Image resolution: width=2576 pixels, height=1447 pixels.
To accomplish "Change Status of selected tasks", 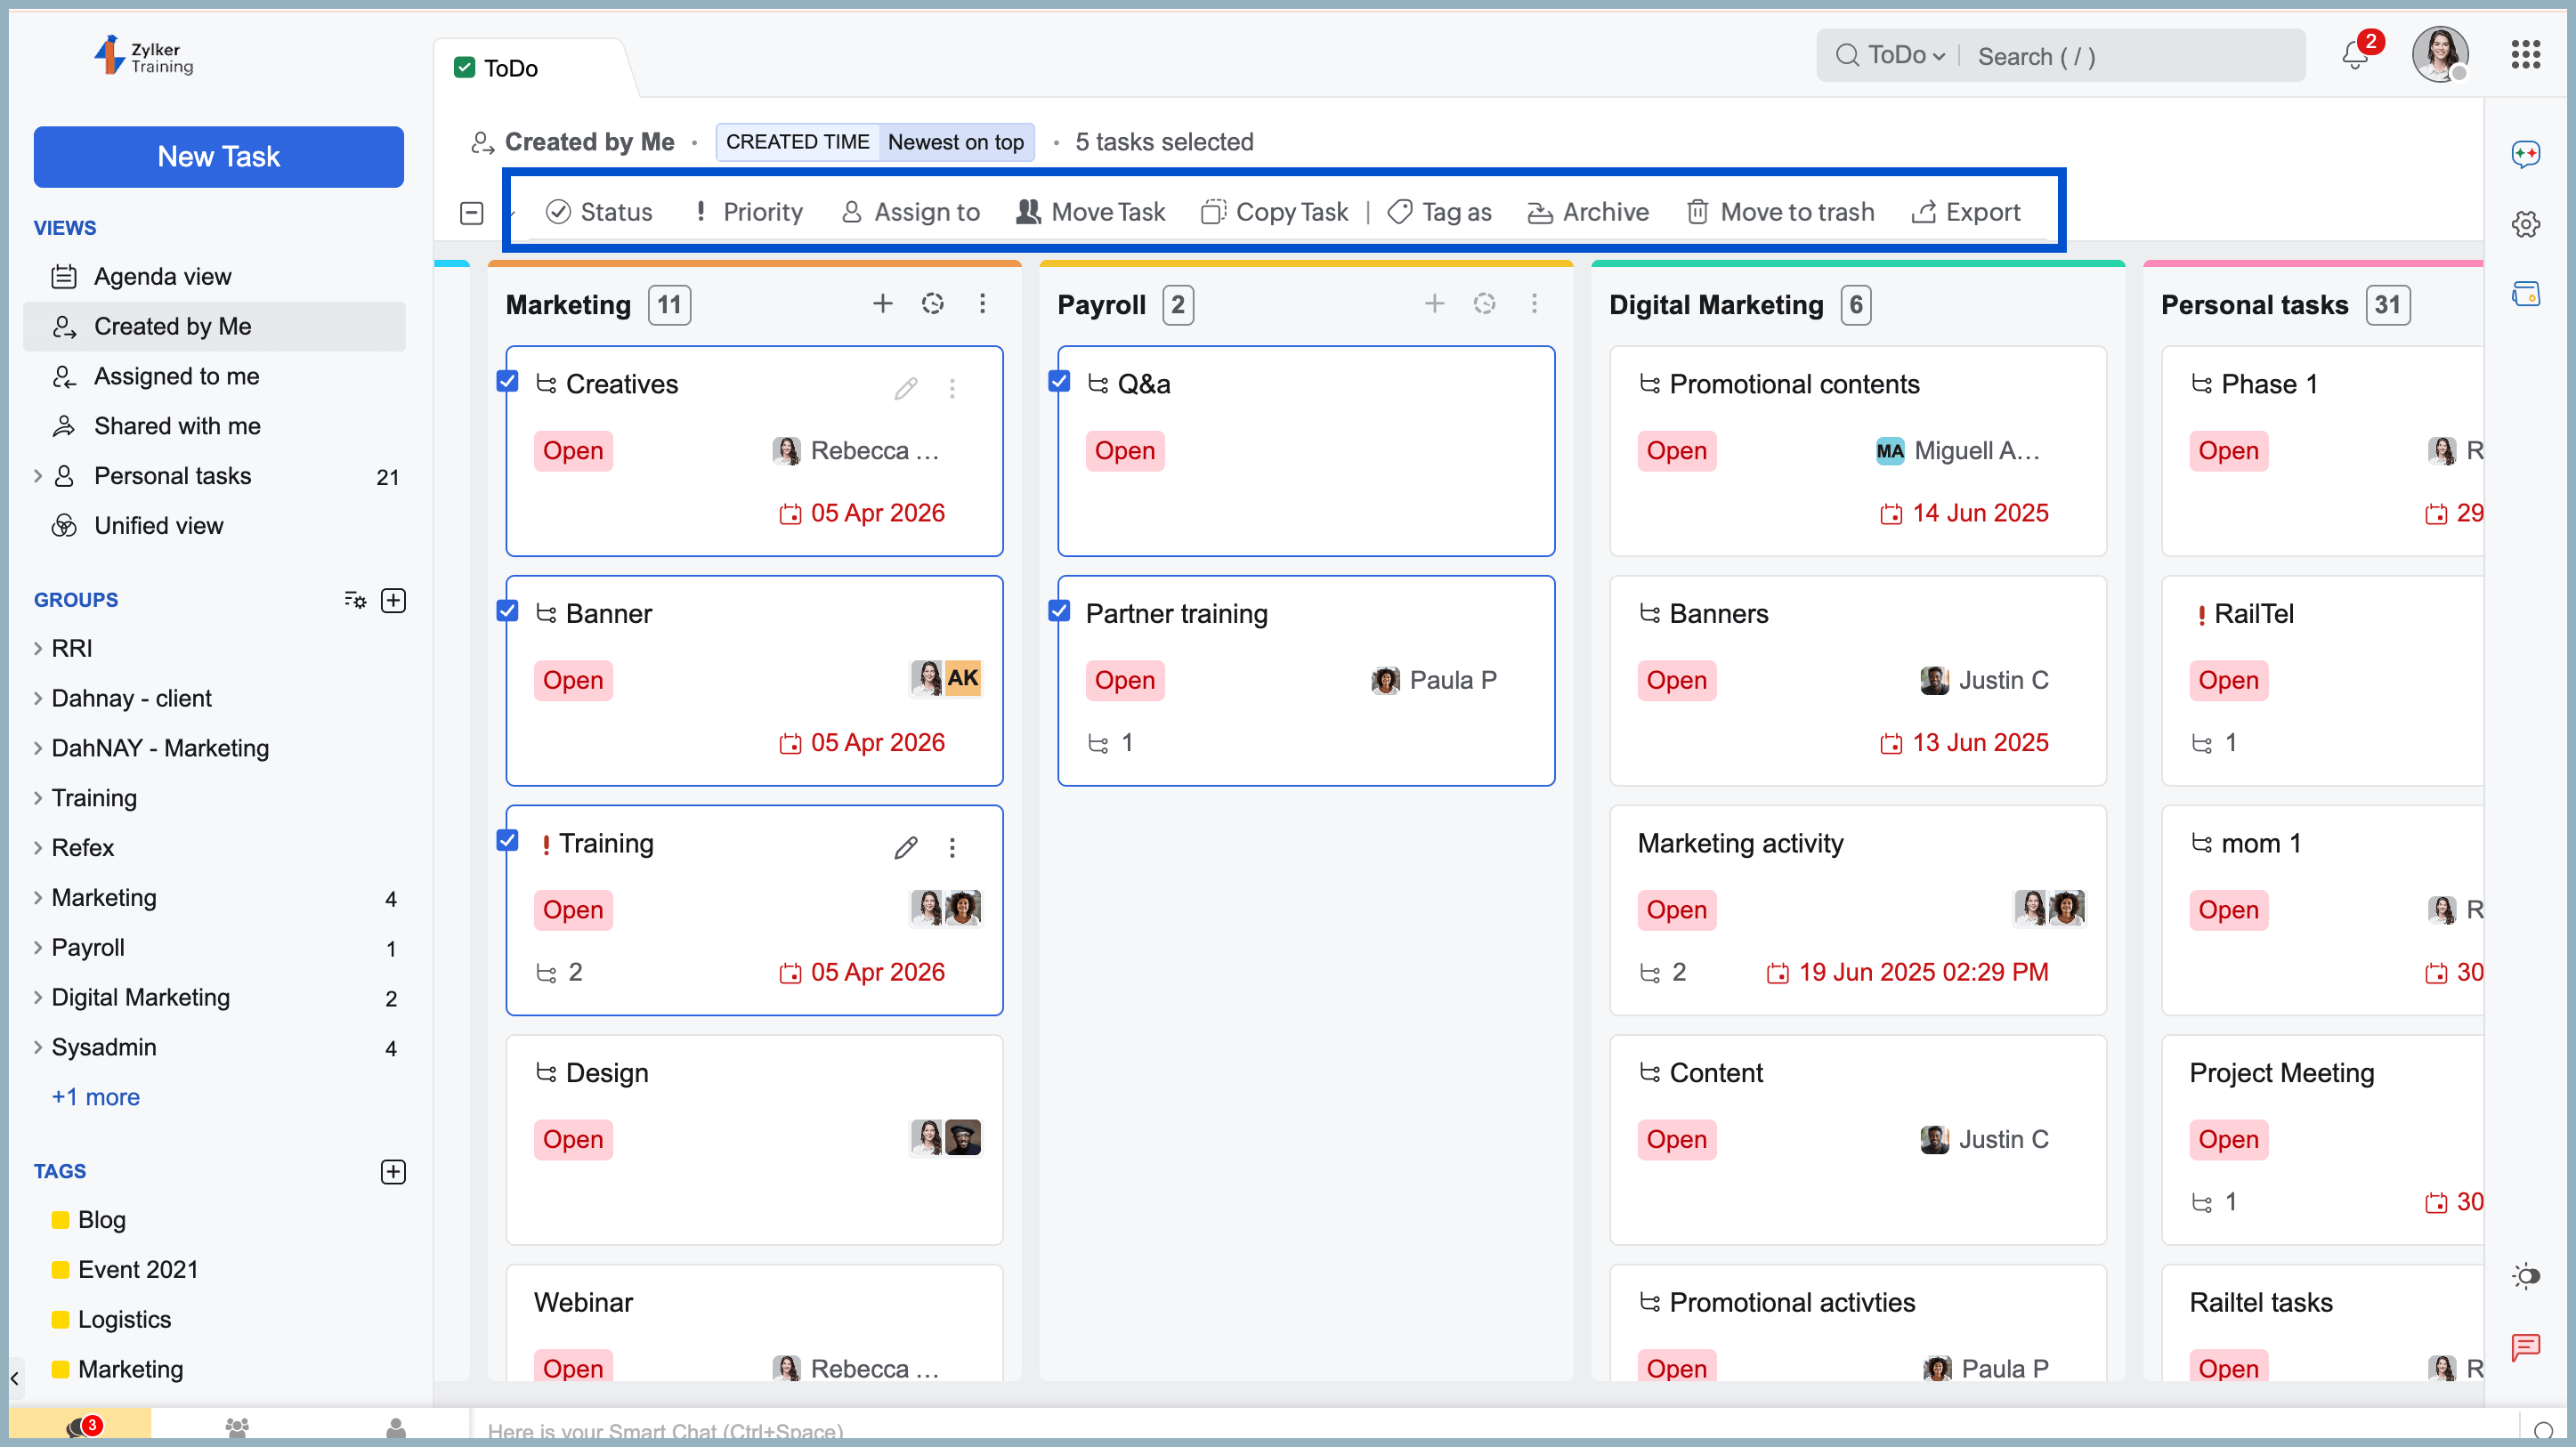I will pos(598,212).
